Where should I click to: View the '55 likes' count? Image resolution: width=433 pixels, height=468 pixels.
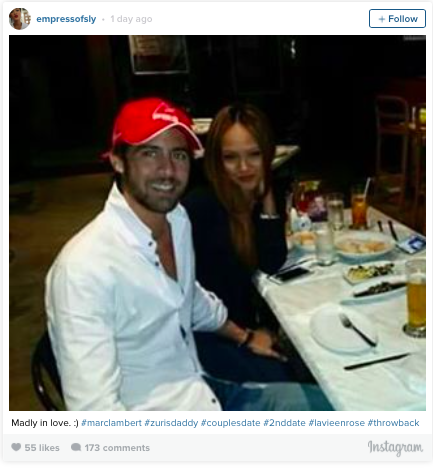[x=42, y=448]
